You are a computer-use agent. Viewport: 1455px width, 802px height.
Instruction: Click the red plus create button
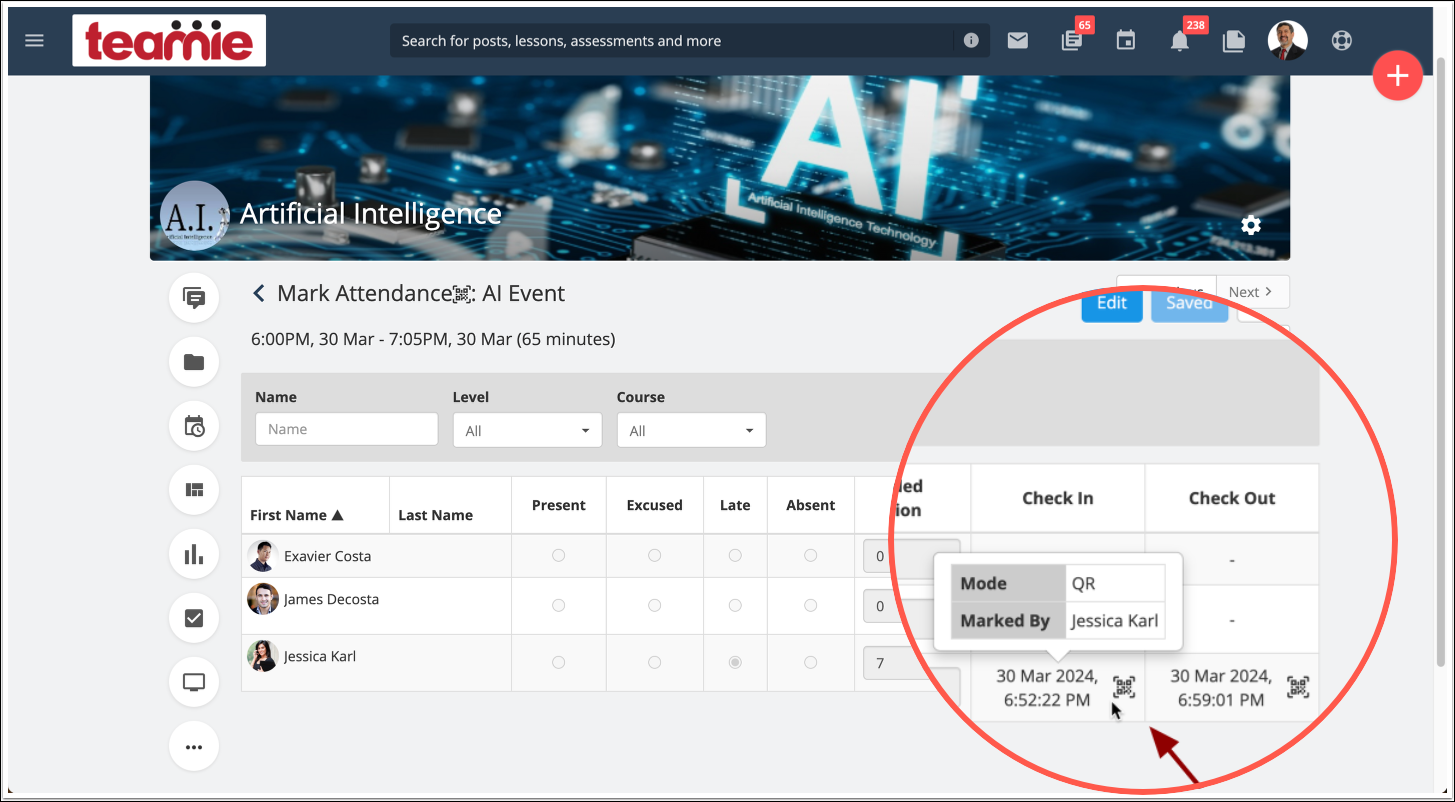coord(1397,75)
